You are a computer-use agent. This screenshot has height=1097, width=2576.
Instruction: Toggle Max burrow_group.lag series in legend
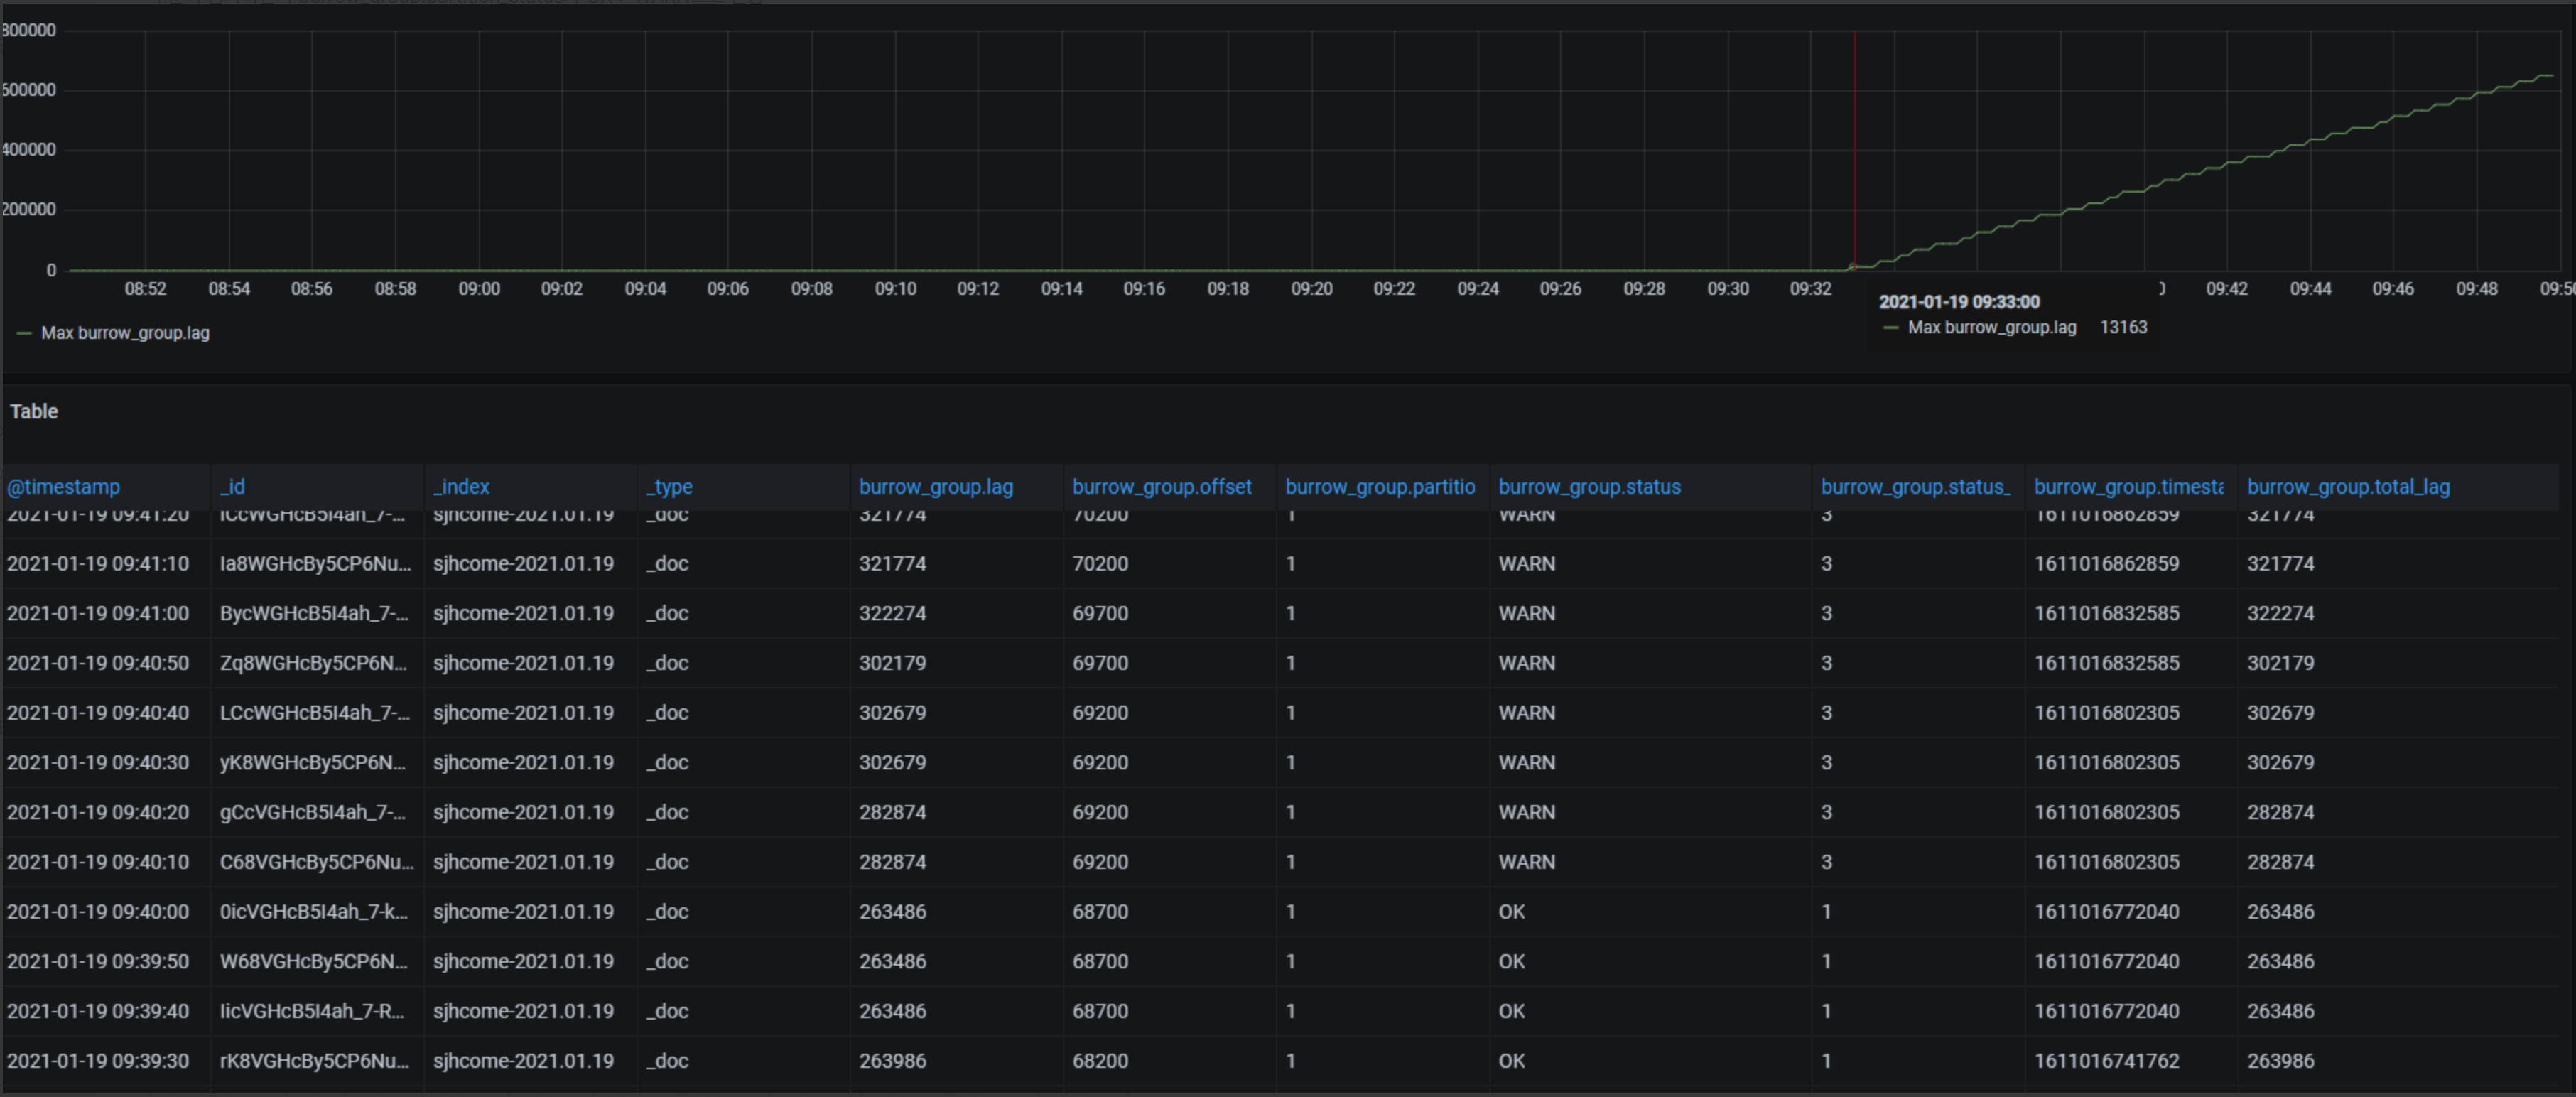click(125, 333)
